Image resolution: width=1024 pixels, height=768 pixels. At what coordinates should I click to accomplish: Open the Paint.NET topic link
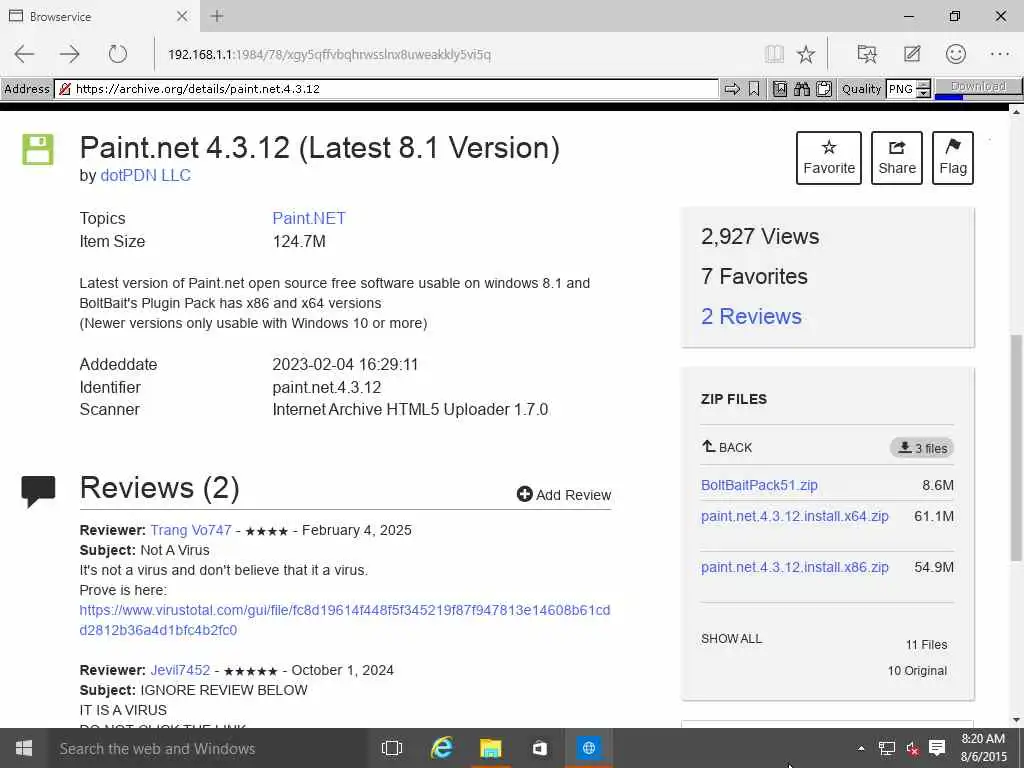click(x=309, y=218)
